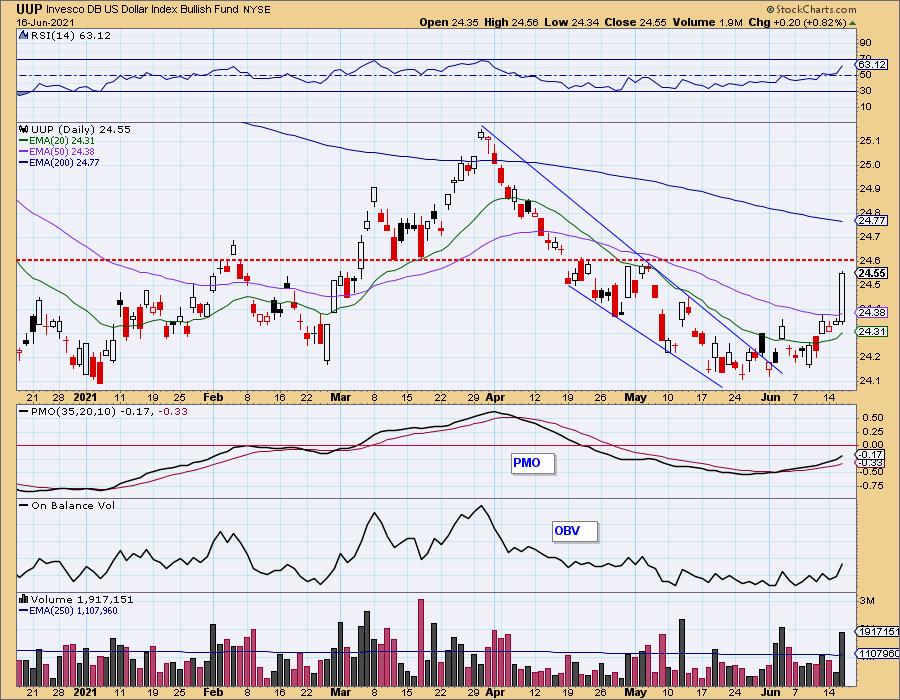
Task: Click the volume bars icon beside Volume label
Action: point(24,599)
